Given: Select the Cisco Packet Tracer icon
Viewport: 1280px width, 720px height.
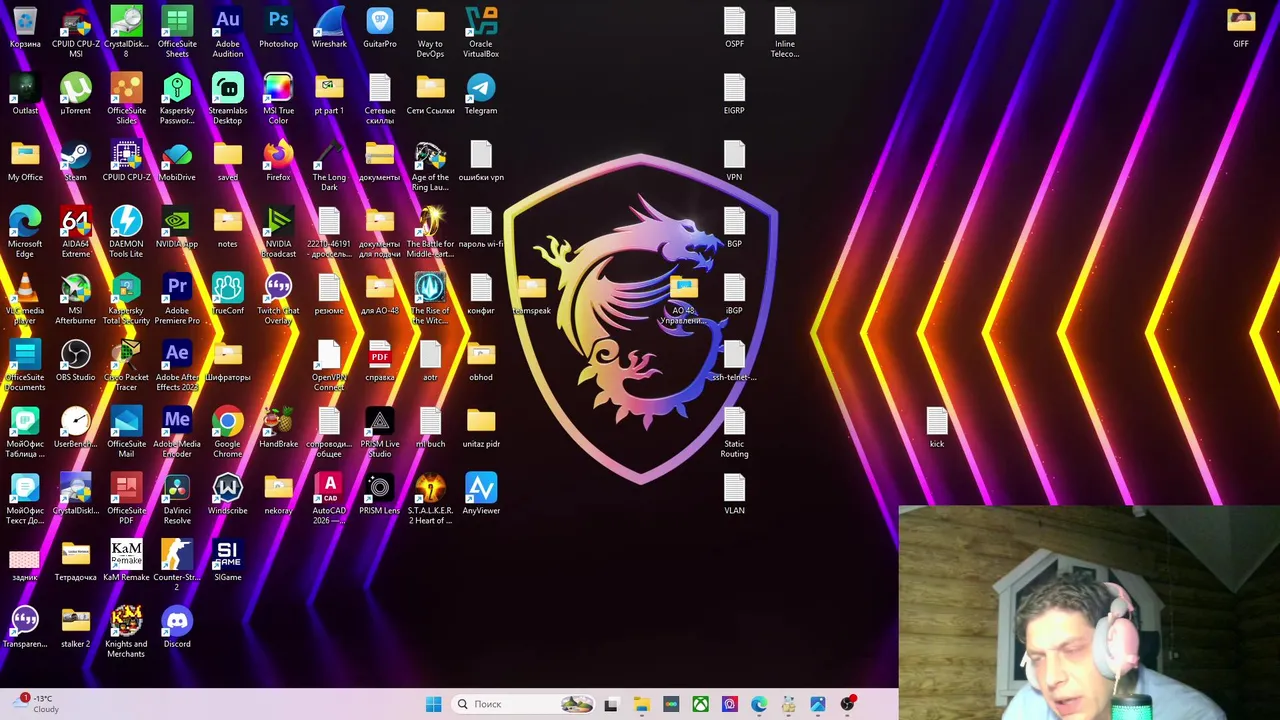Looking at the screenshot, I should (126, 365).
